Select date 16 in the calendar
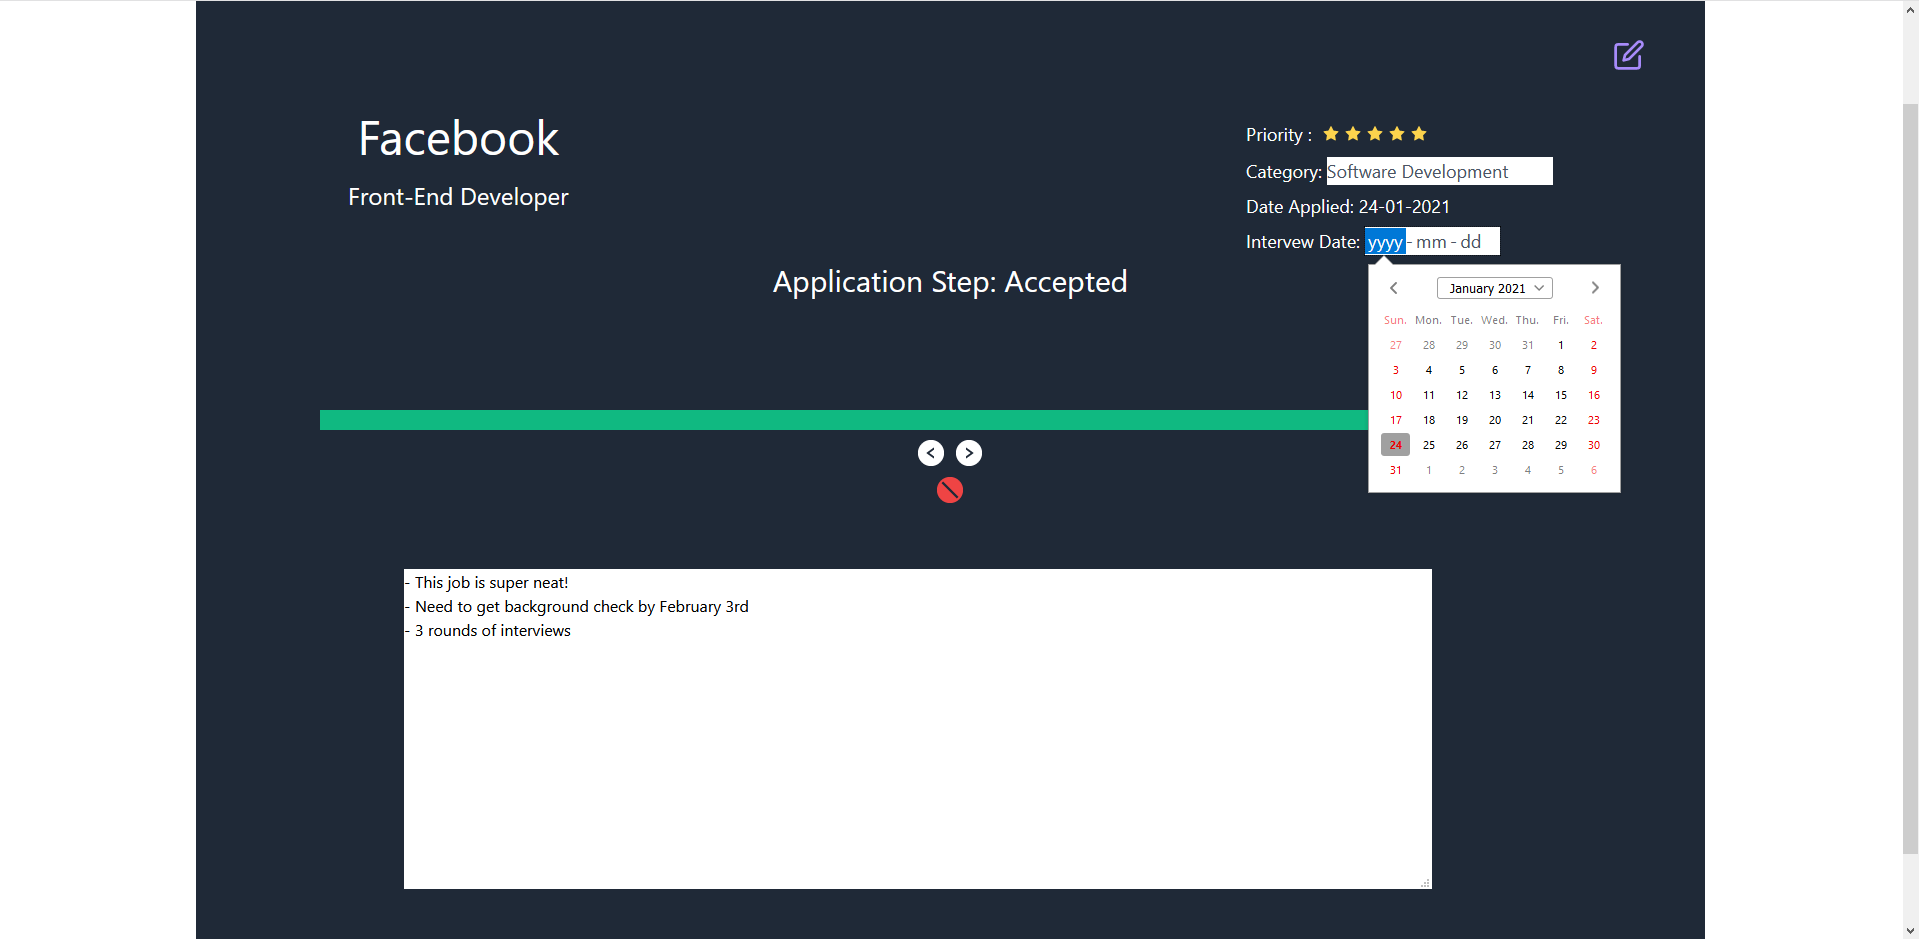The width and height of the screenshot is (1919, 939). 1594,395
